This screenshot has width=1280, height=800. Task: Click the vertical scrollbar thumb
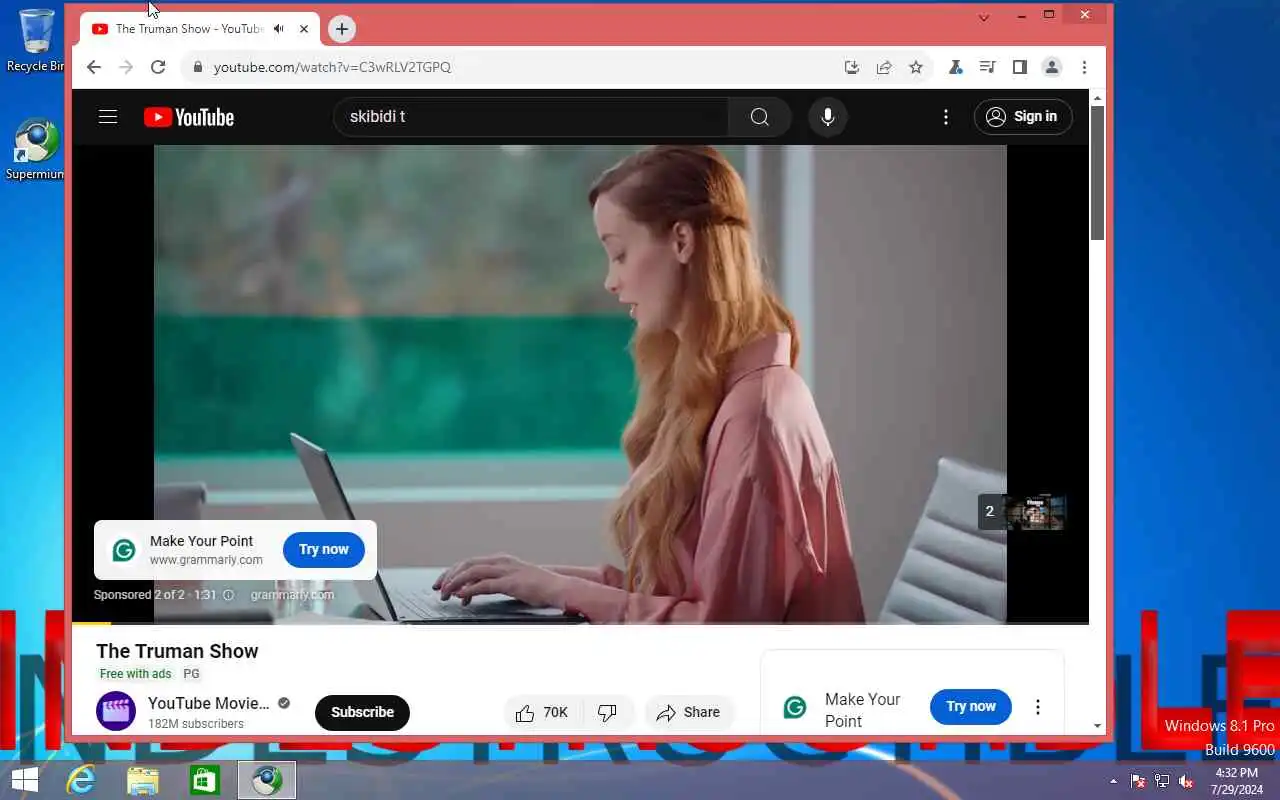click(x=1097, y=172)
